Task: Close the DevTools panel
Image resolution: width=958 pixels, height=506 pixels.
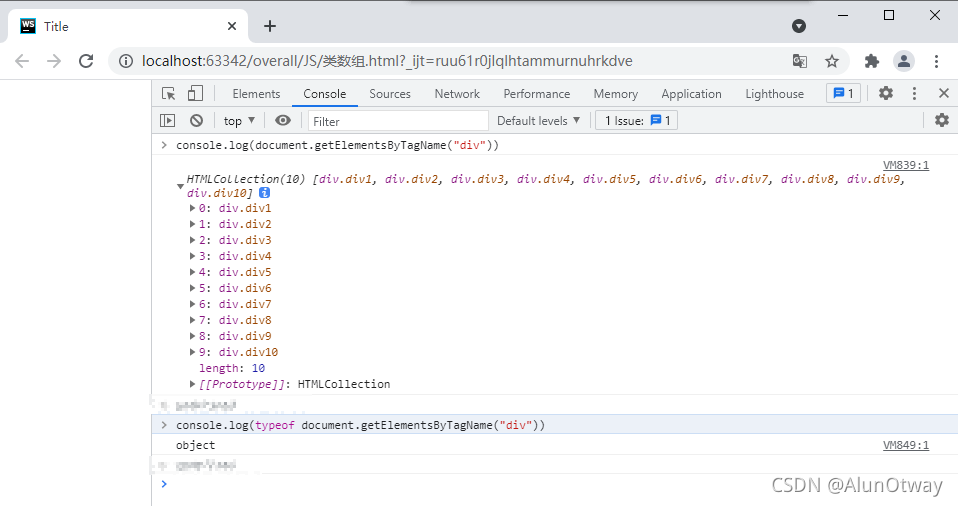Action: coord(944,93)
